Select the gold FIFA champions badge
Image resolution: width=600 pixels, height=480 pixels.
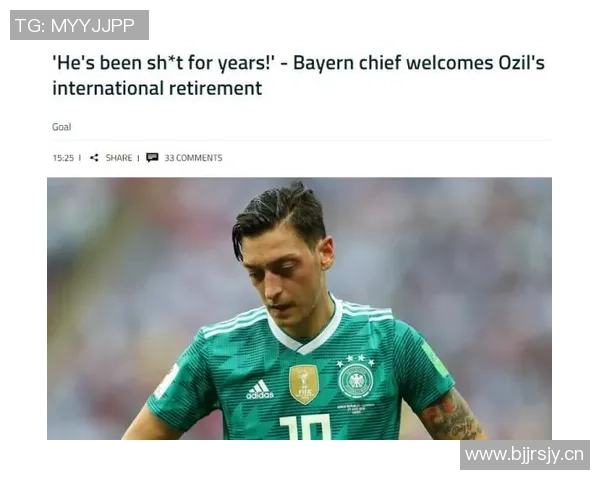click(x=304, y=384)
